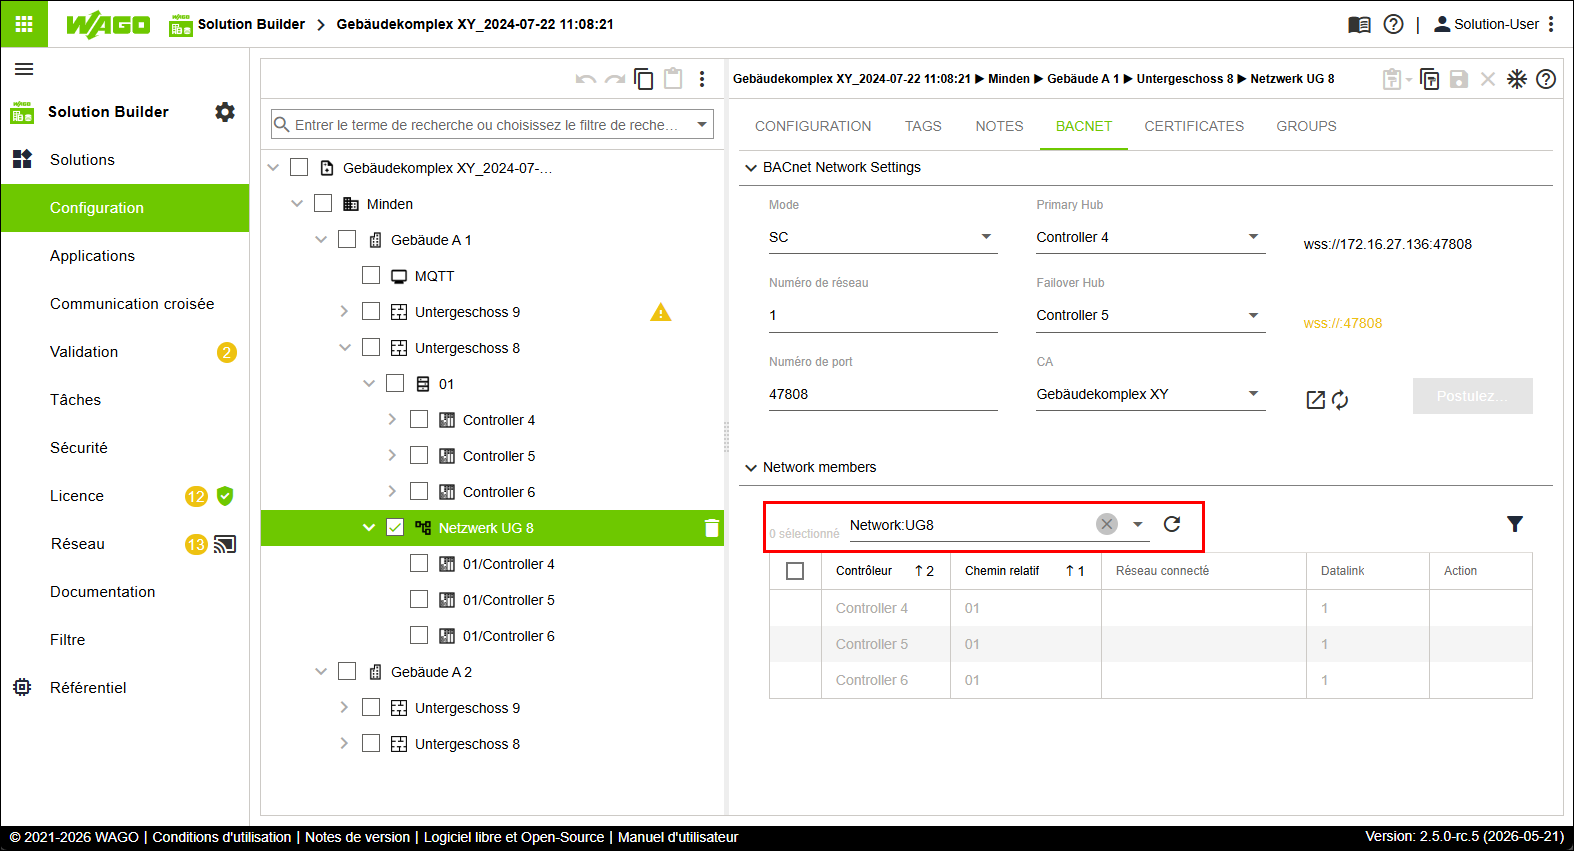The width and height of the screenshot is (1574, 851).
Task: Click the Postulez button
Action: [1472, 396]
